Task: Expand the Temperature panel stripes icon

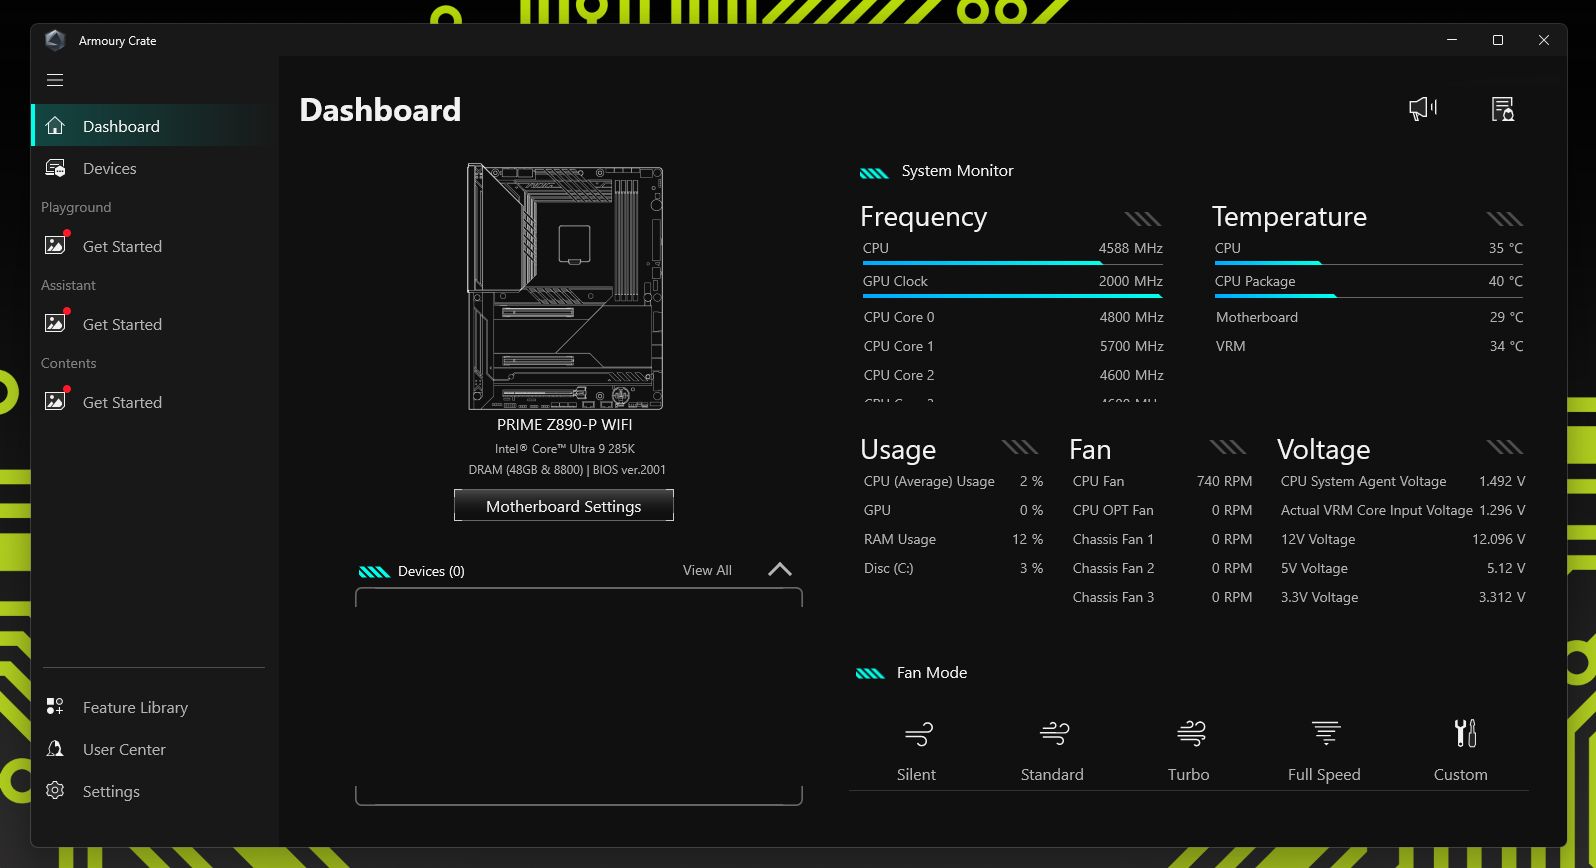Action: [x=1504, y=219]
